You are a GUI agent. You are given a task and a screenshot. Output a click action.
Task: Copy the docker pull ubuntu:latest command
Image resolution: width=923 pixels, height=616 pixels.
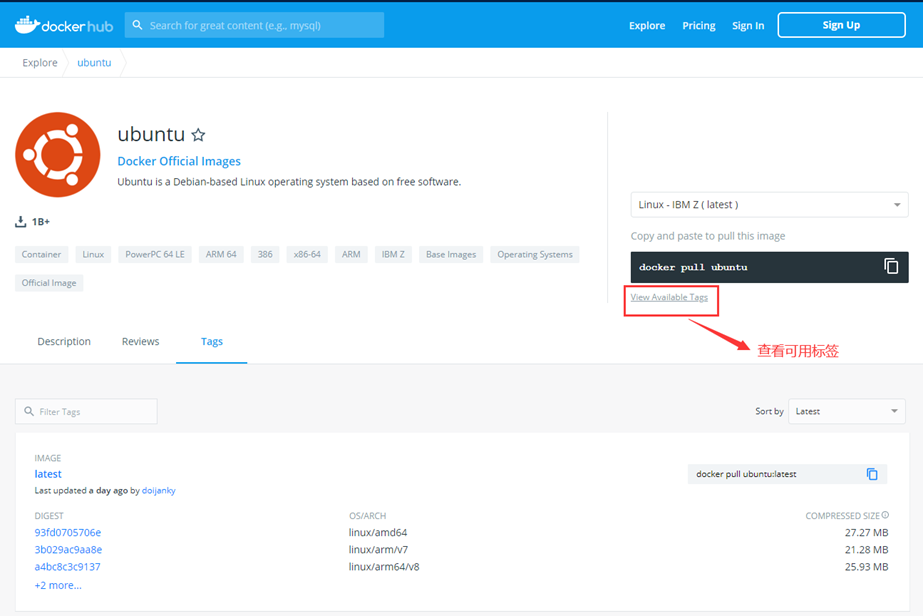(x=872, y=474)
